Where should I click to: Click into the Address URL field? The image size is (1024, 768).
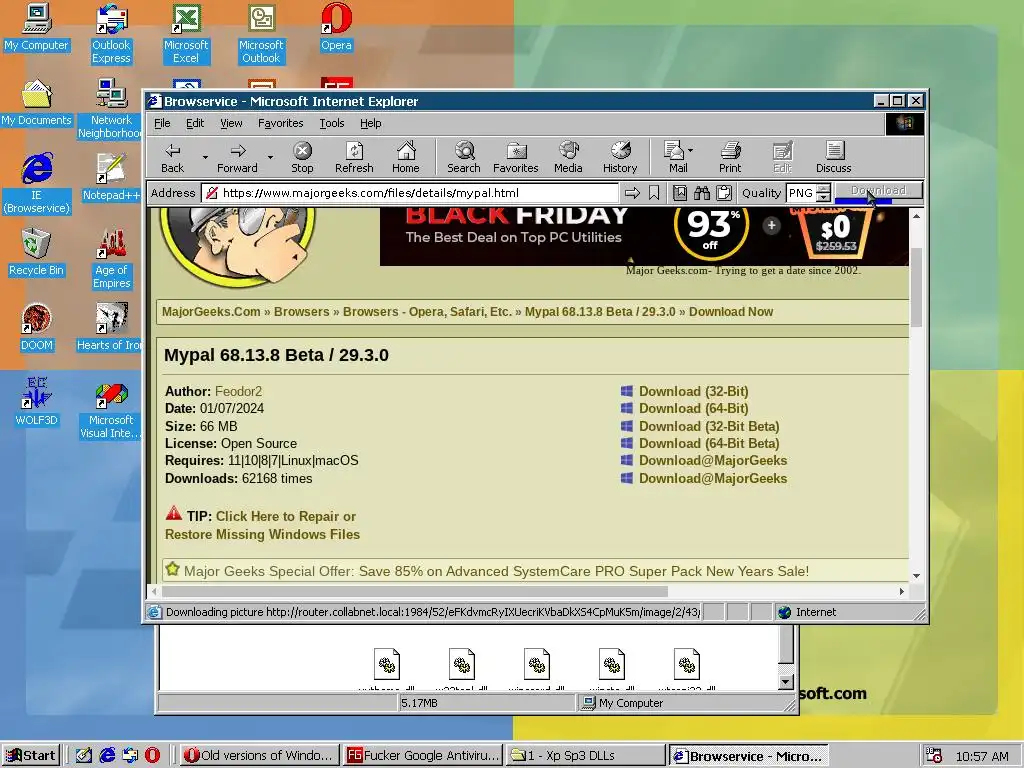[x=411, y=193]
